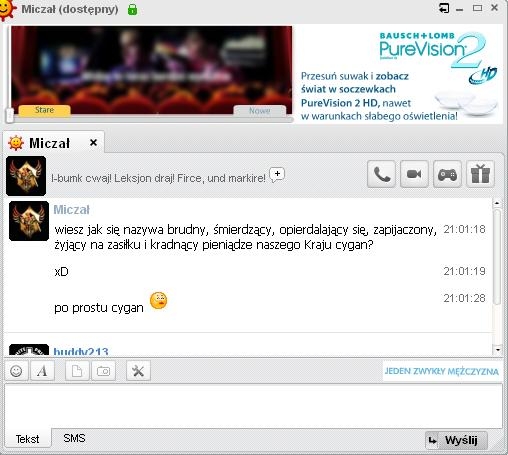Attach a file using document icon

(77, 371)
